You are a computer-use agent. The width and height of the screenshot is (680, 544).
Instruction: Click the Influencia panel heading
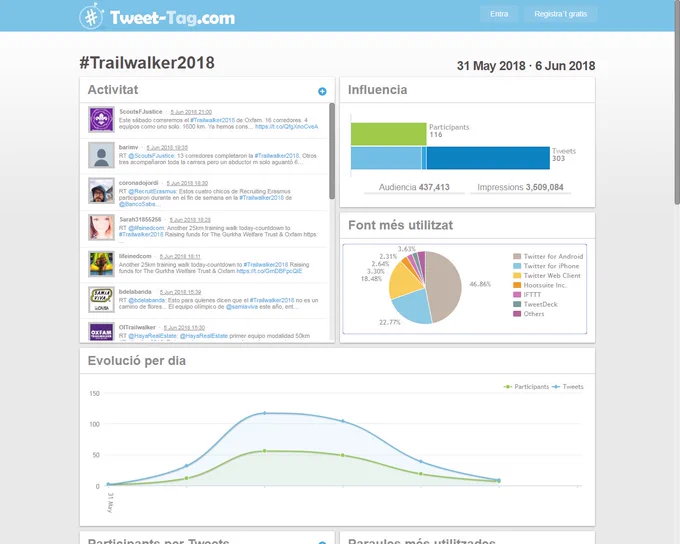pyautogui.click(x=377, y=90)
